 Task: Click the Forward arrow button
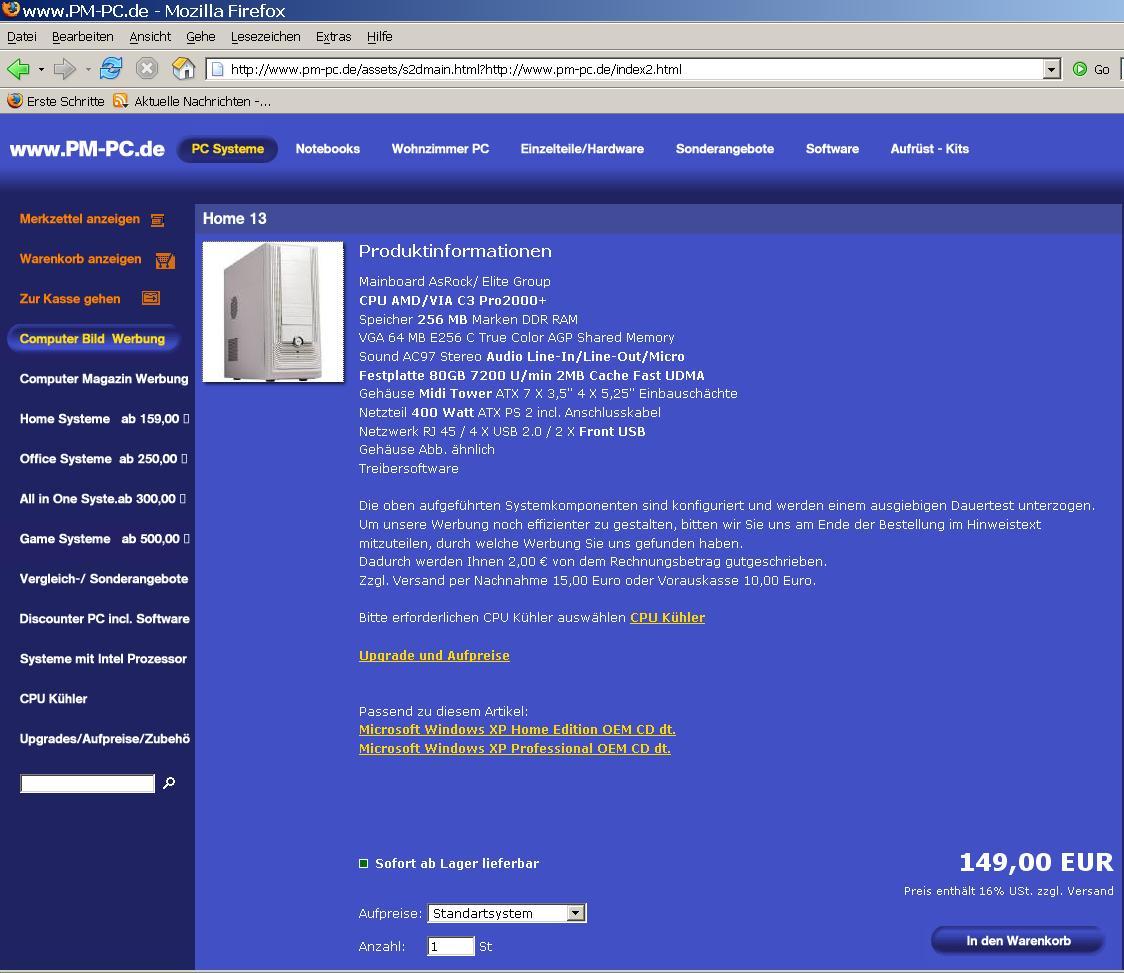coord(65,69)
